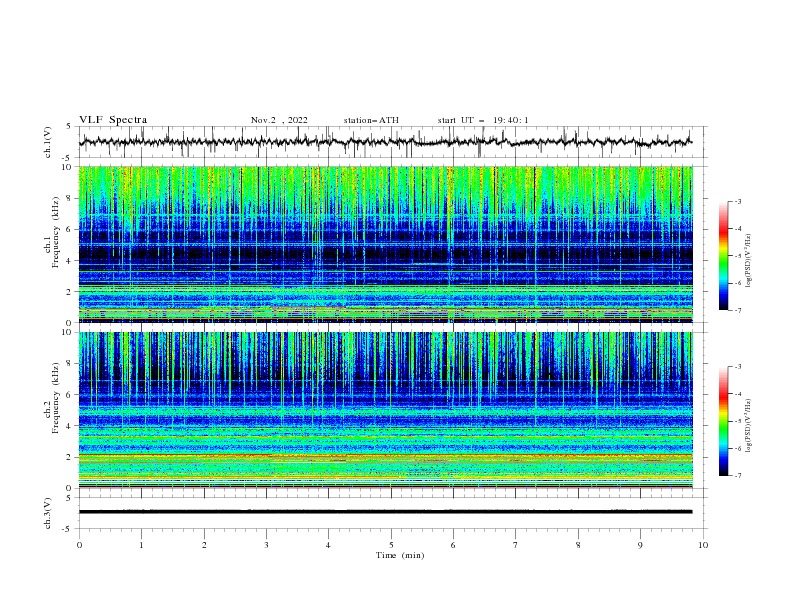Select the date text "Nov.2 , 2022"
The image size is (792, 612).
pos(279,120)
